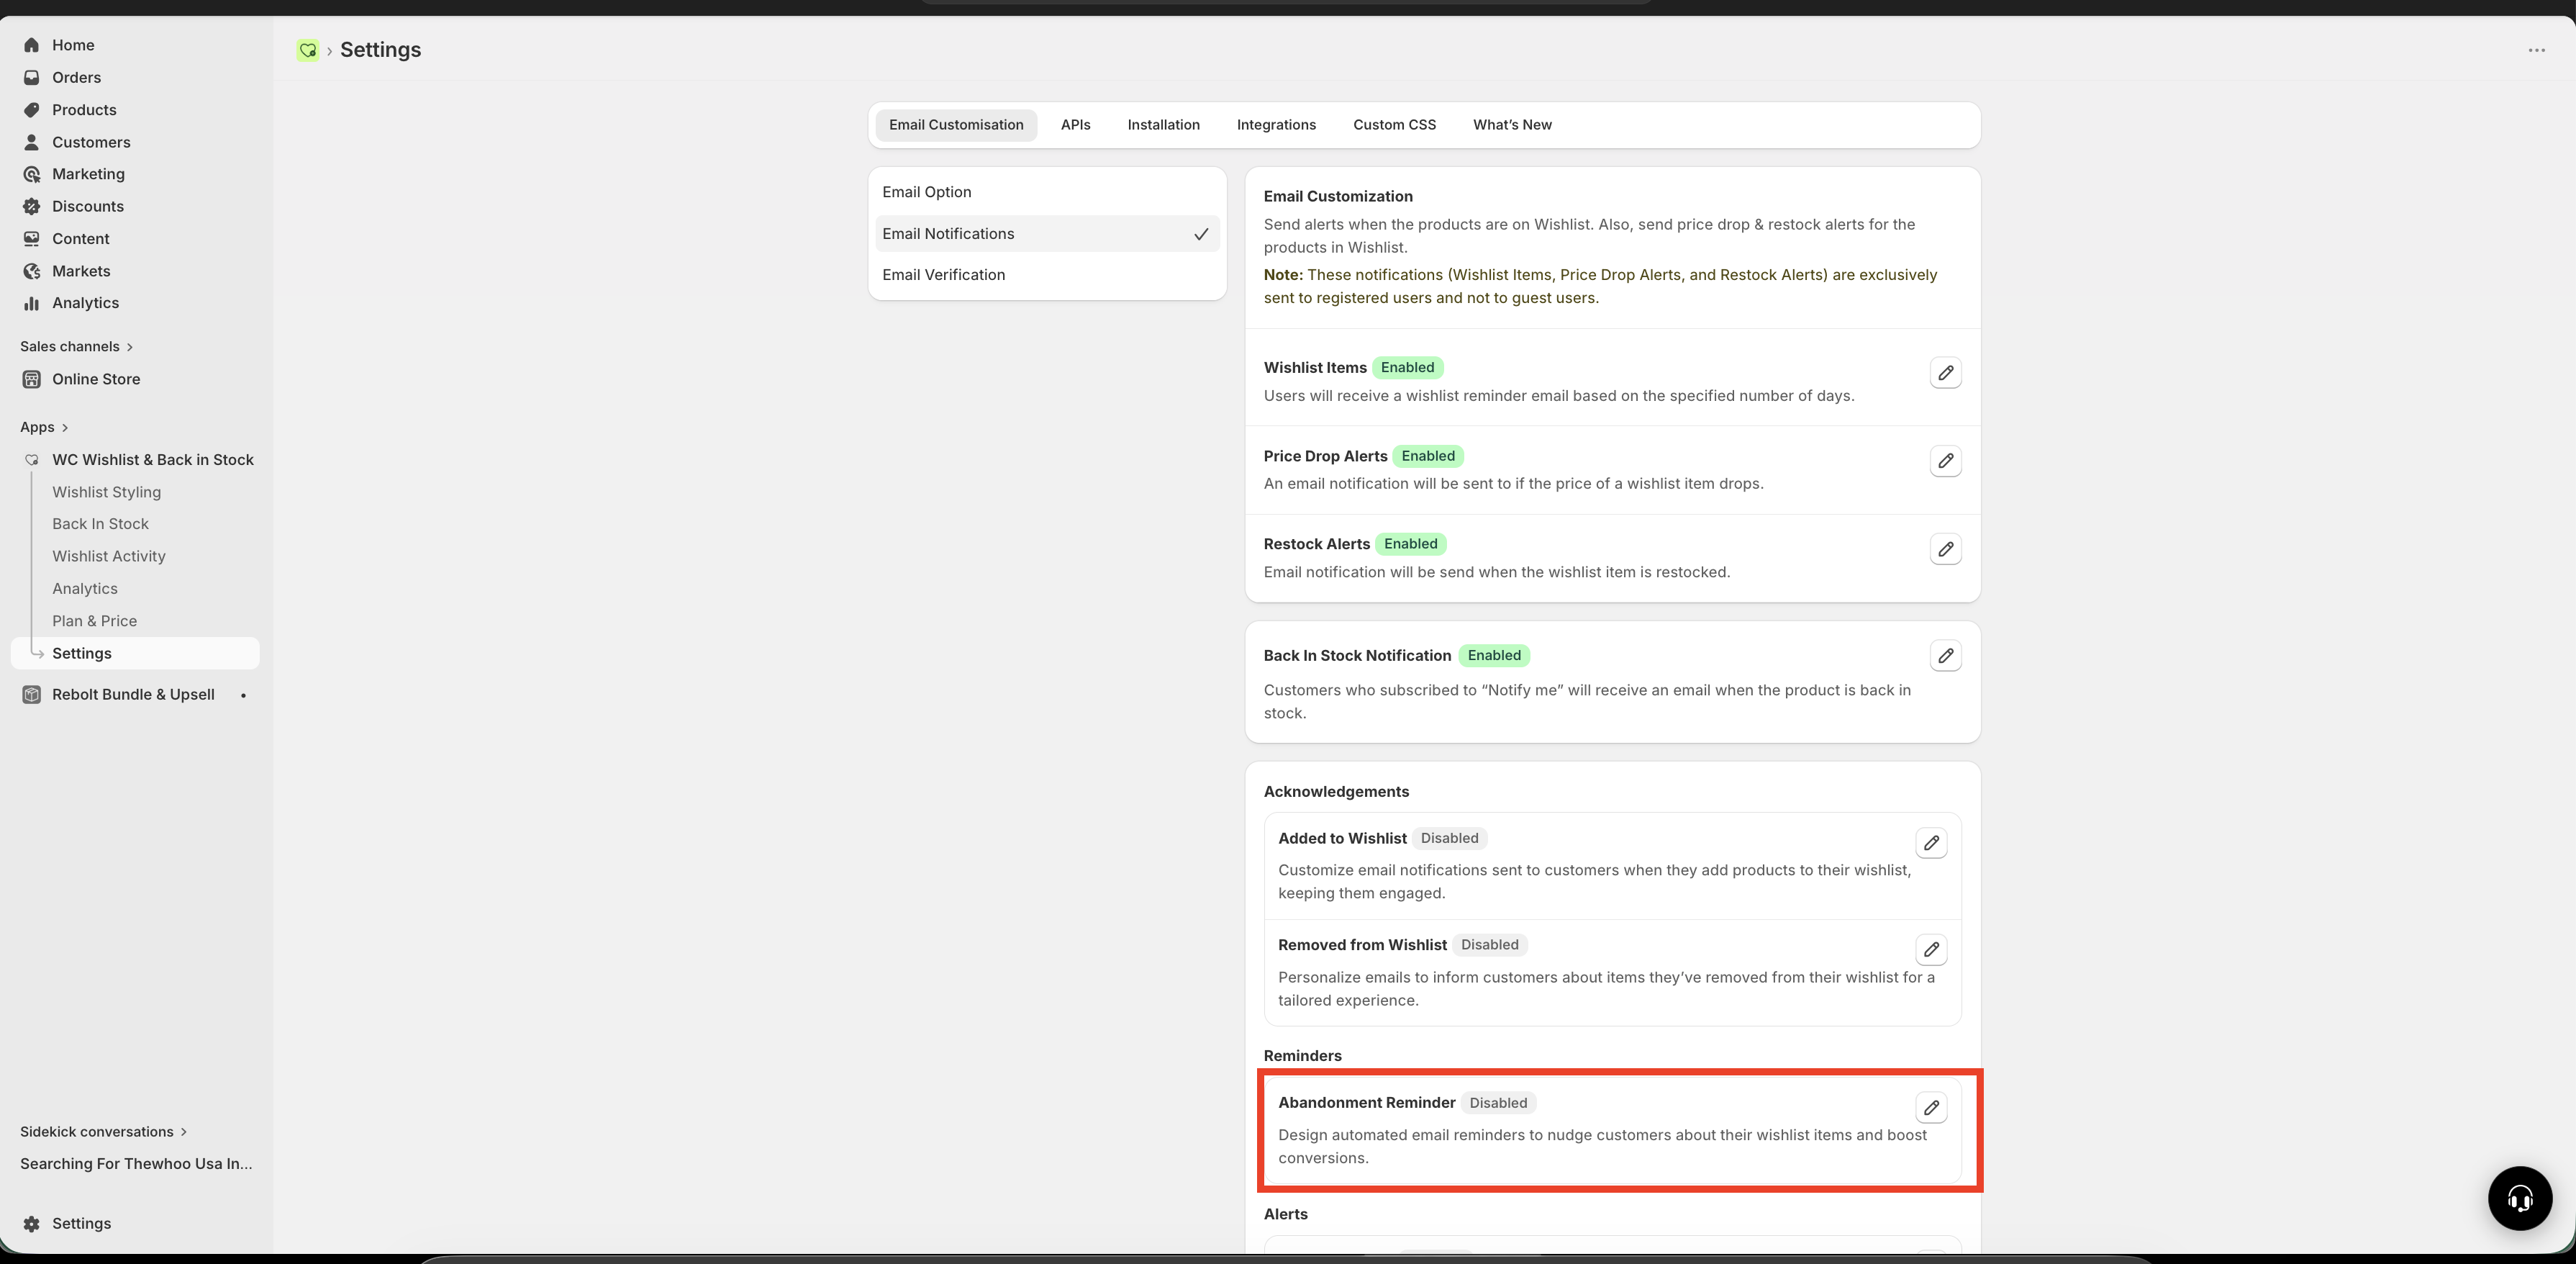Click the Customers person icon
The image size is (2576, 1264).
(32, 142)
